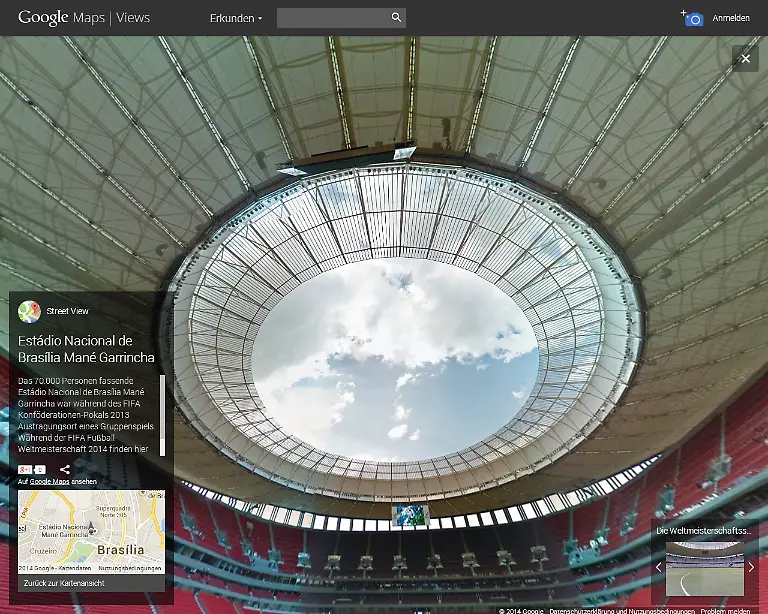Open the Erkunden dropdown menu
The height and width of the screenshot is (614, 768).
pyautogui.click(x=236, y=18)
